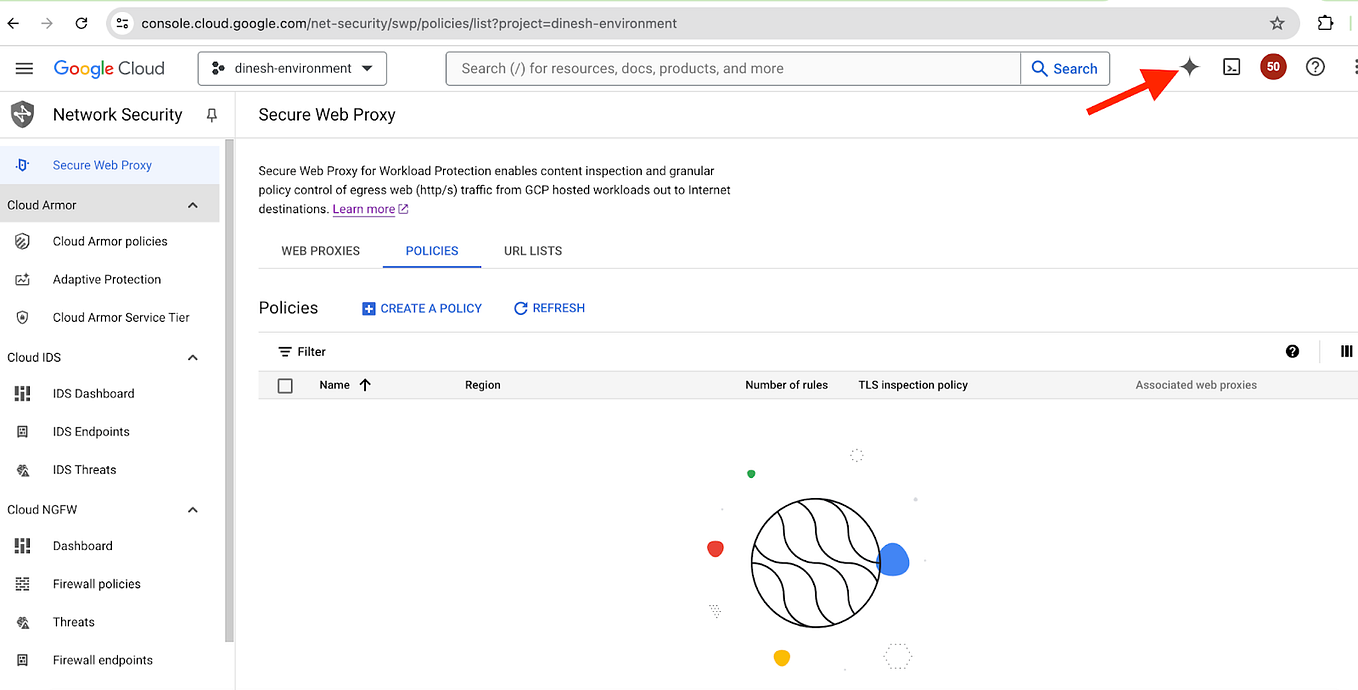1358x690 pixels.
Task: Select all policies via header checkbox
Action: pyautogui.click(x=285, y=385)
